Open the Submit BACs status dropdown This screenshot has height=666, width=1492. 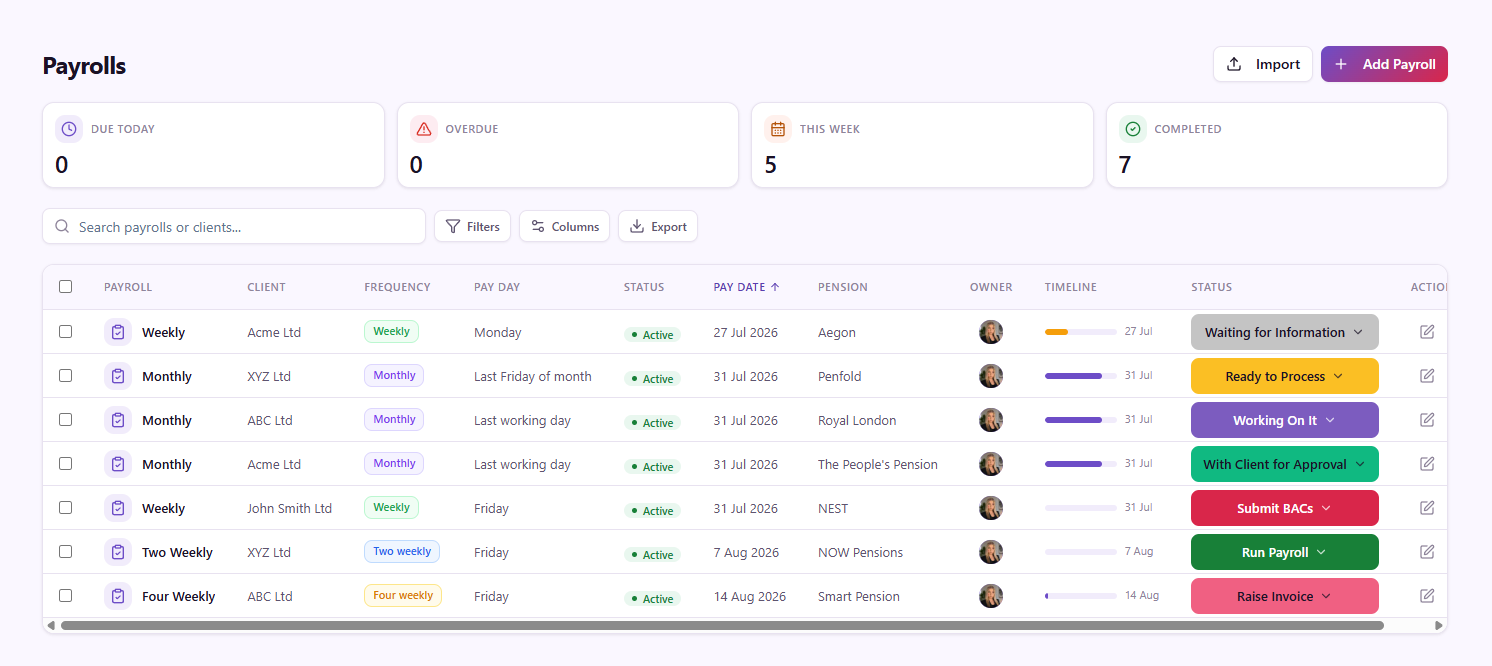click(1284, 508)
